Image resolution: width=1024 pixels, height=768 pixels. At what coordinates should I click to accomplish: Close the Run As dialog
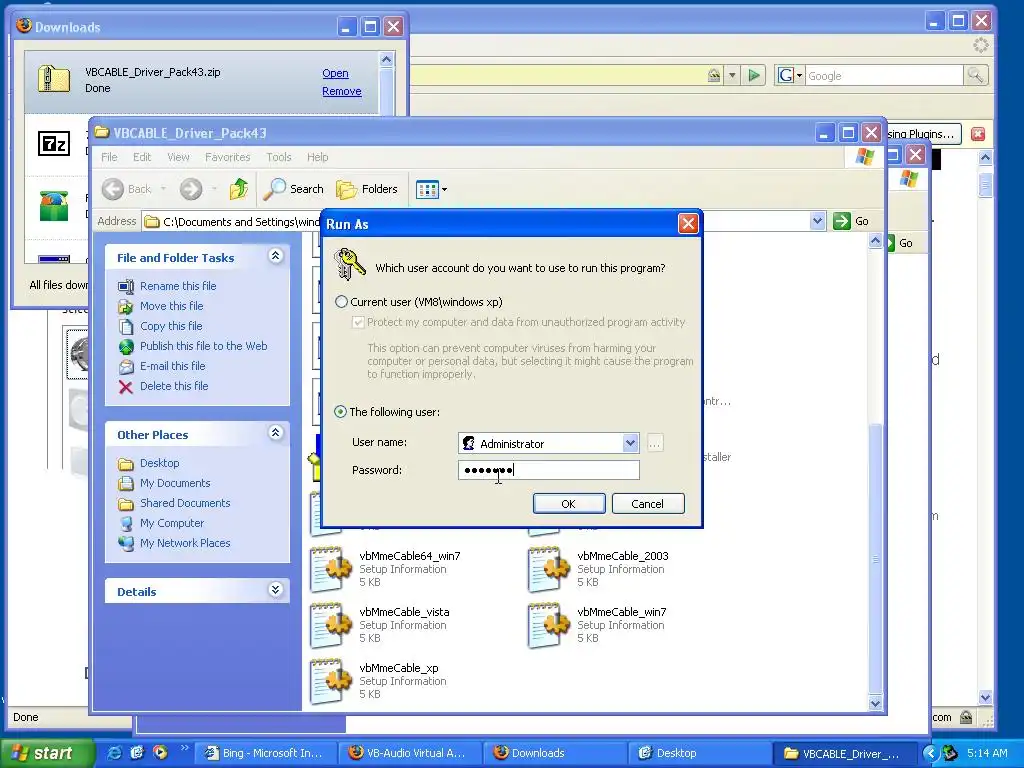[688, 224]
